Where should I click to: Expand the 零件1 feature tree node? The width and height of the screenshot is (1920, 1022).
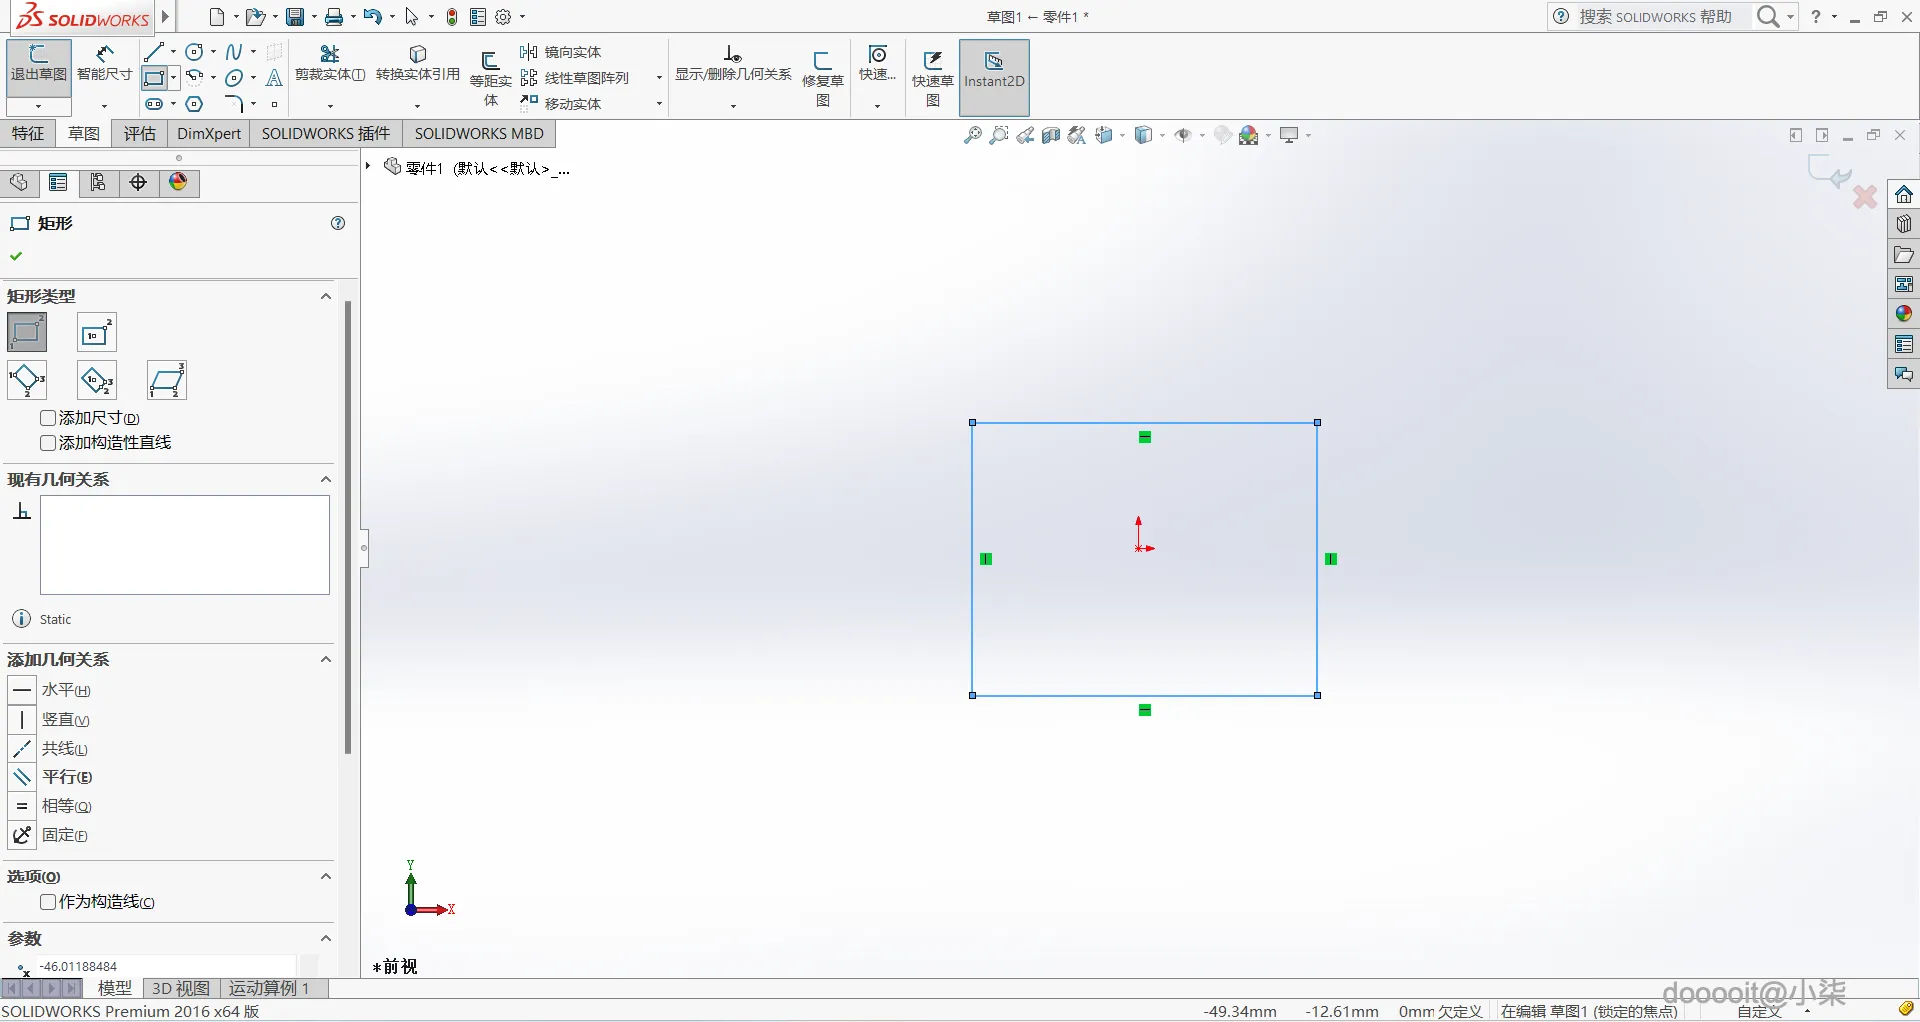(x=368, y=166)
